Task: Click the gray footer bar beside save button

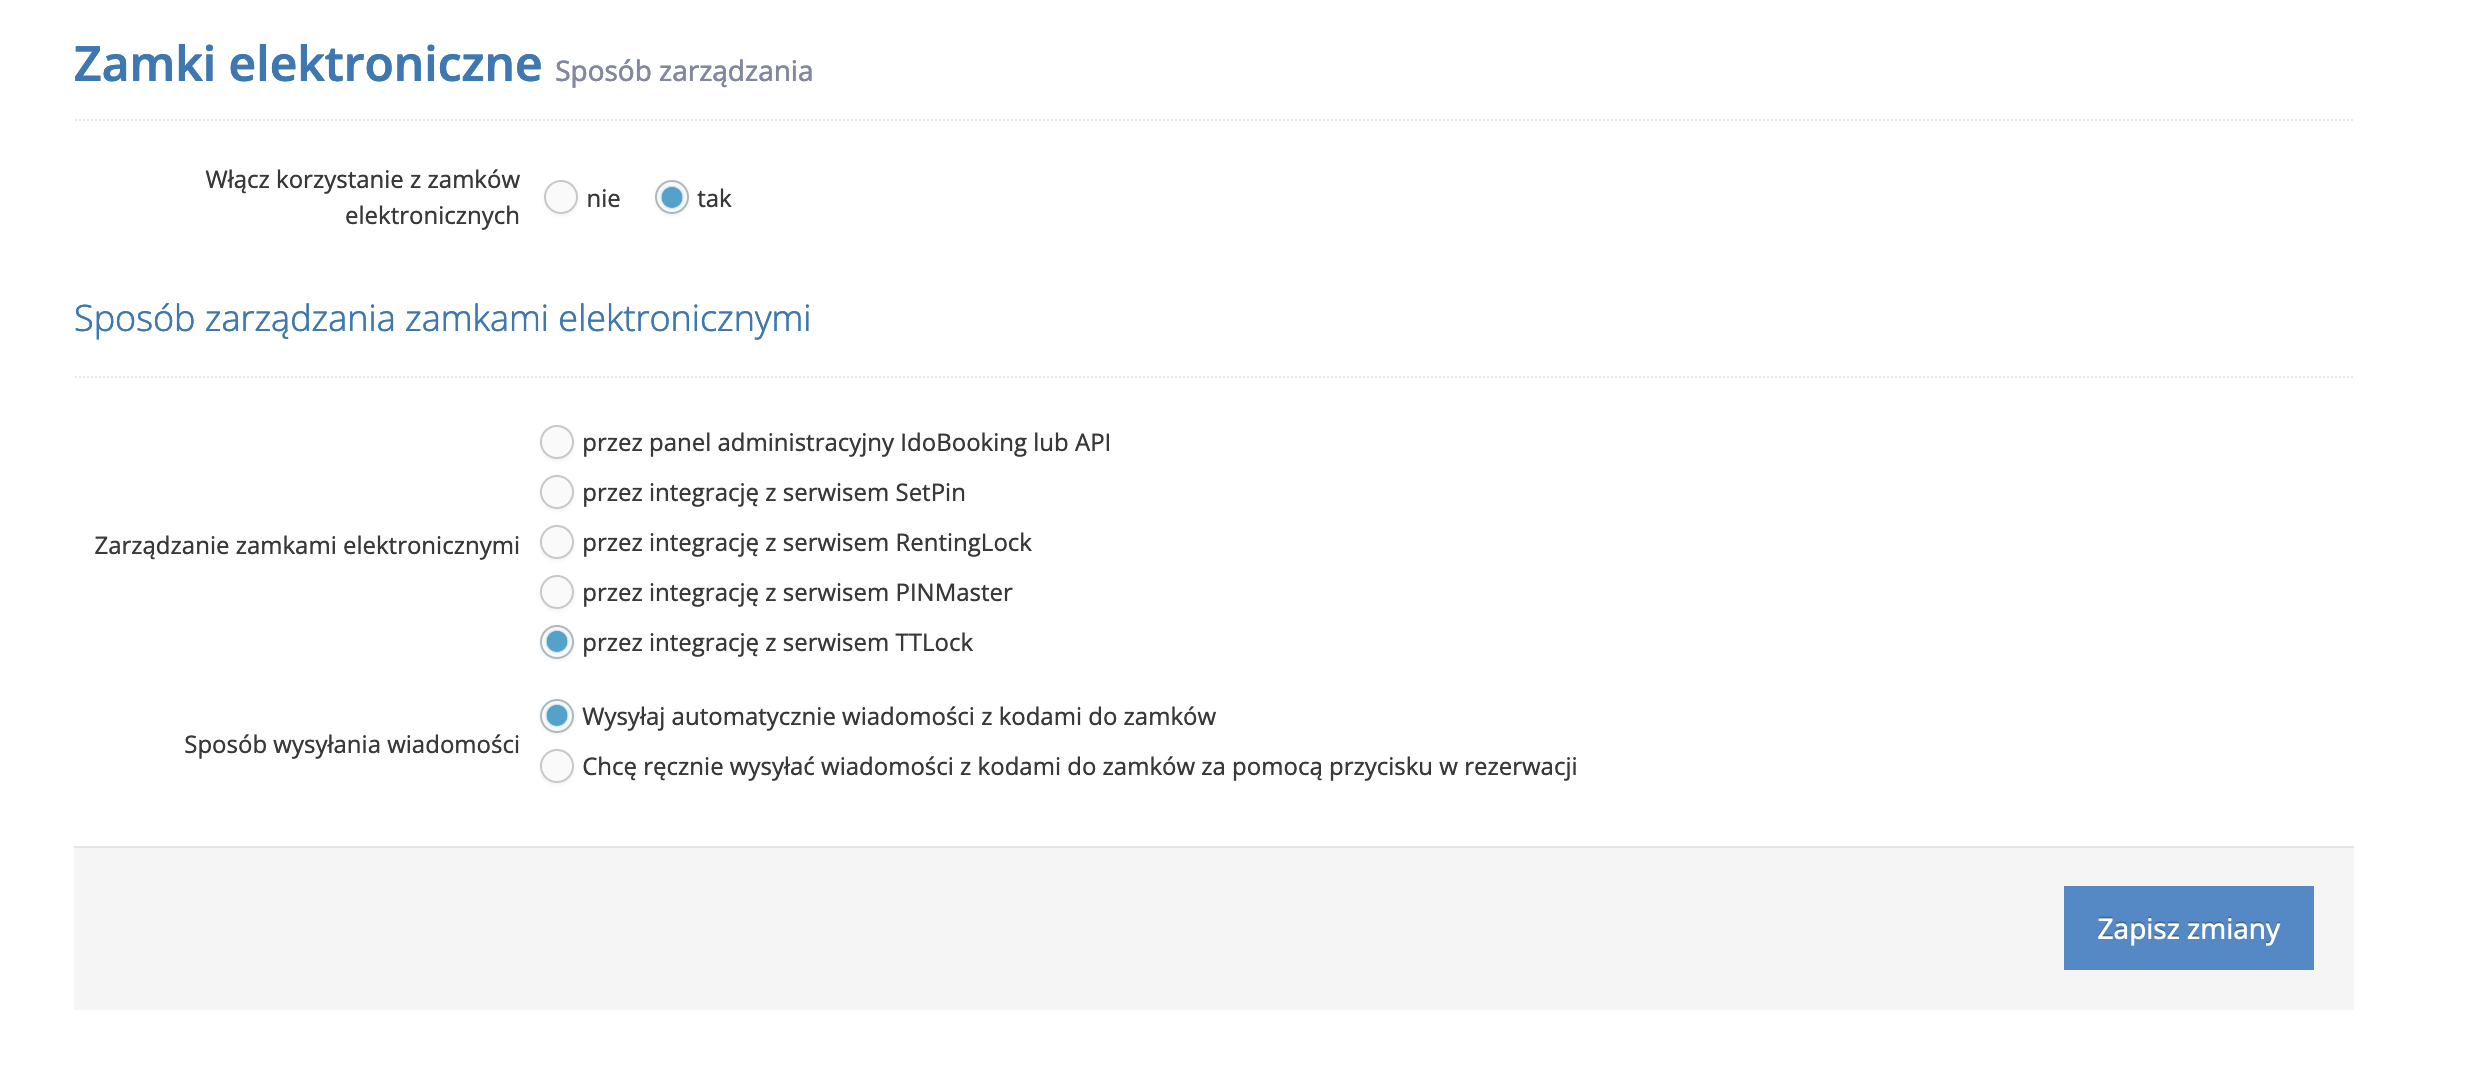Action: 1000,928
